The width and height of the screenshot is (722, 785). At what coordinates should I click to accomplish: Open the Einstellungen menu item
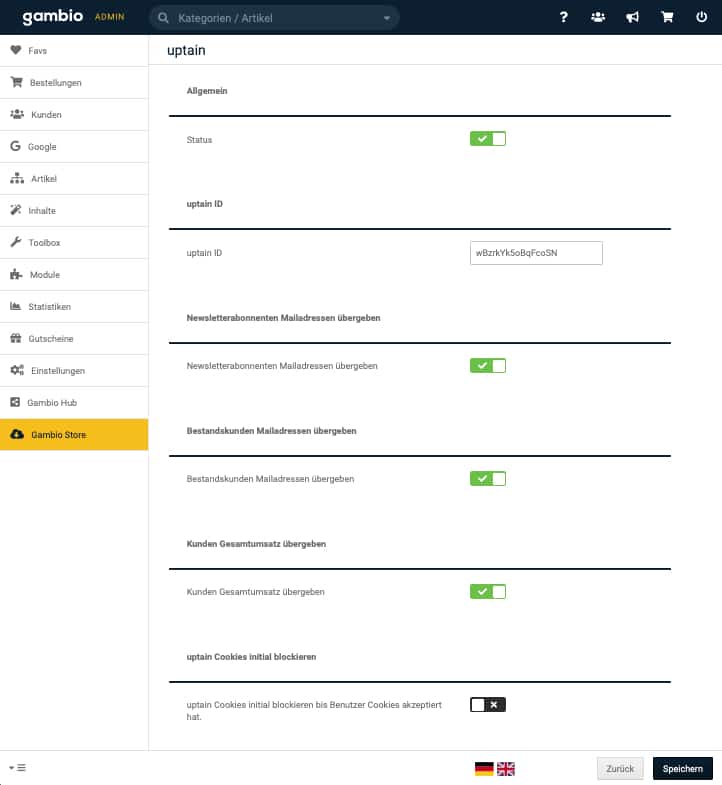pos(58,371)
